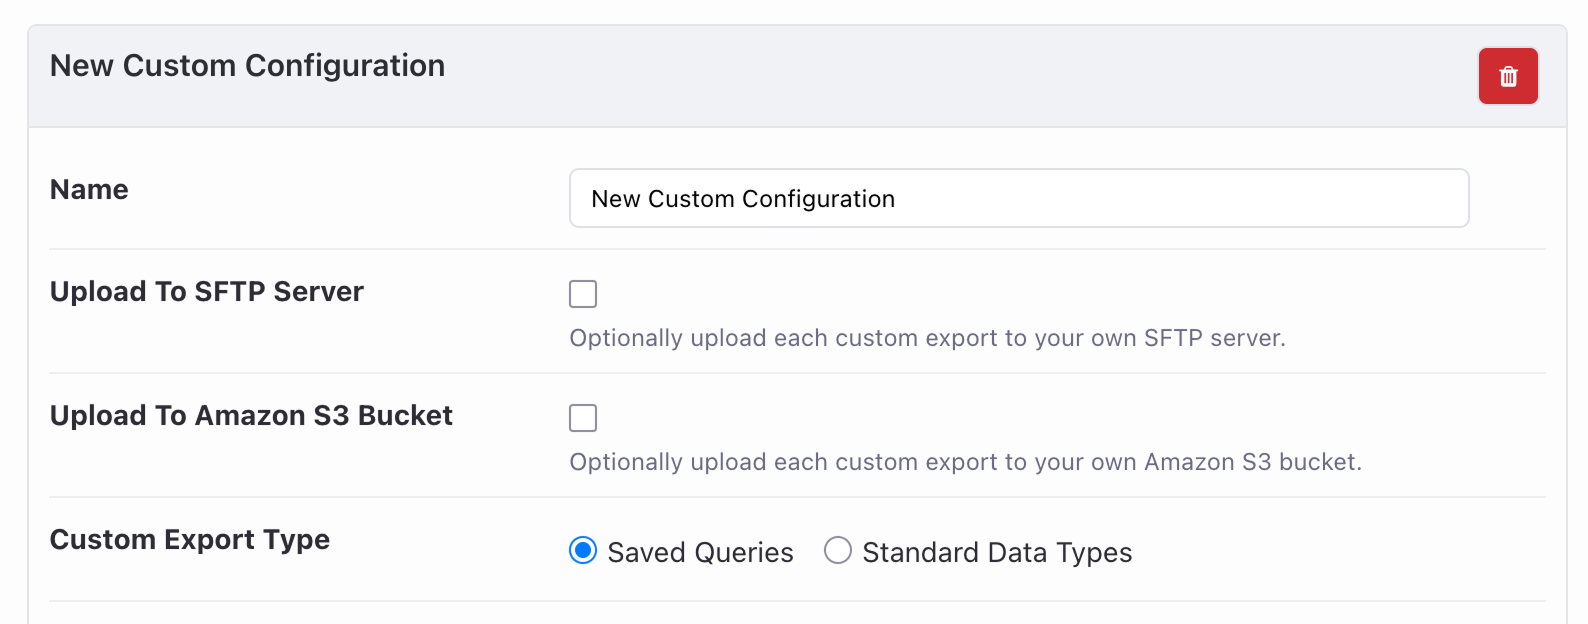Click the 'New Custom Configuration' panel heading

pos(247,66)
